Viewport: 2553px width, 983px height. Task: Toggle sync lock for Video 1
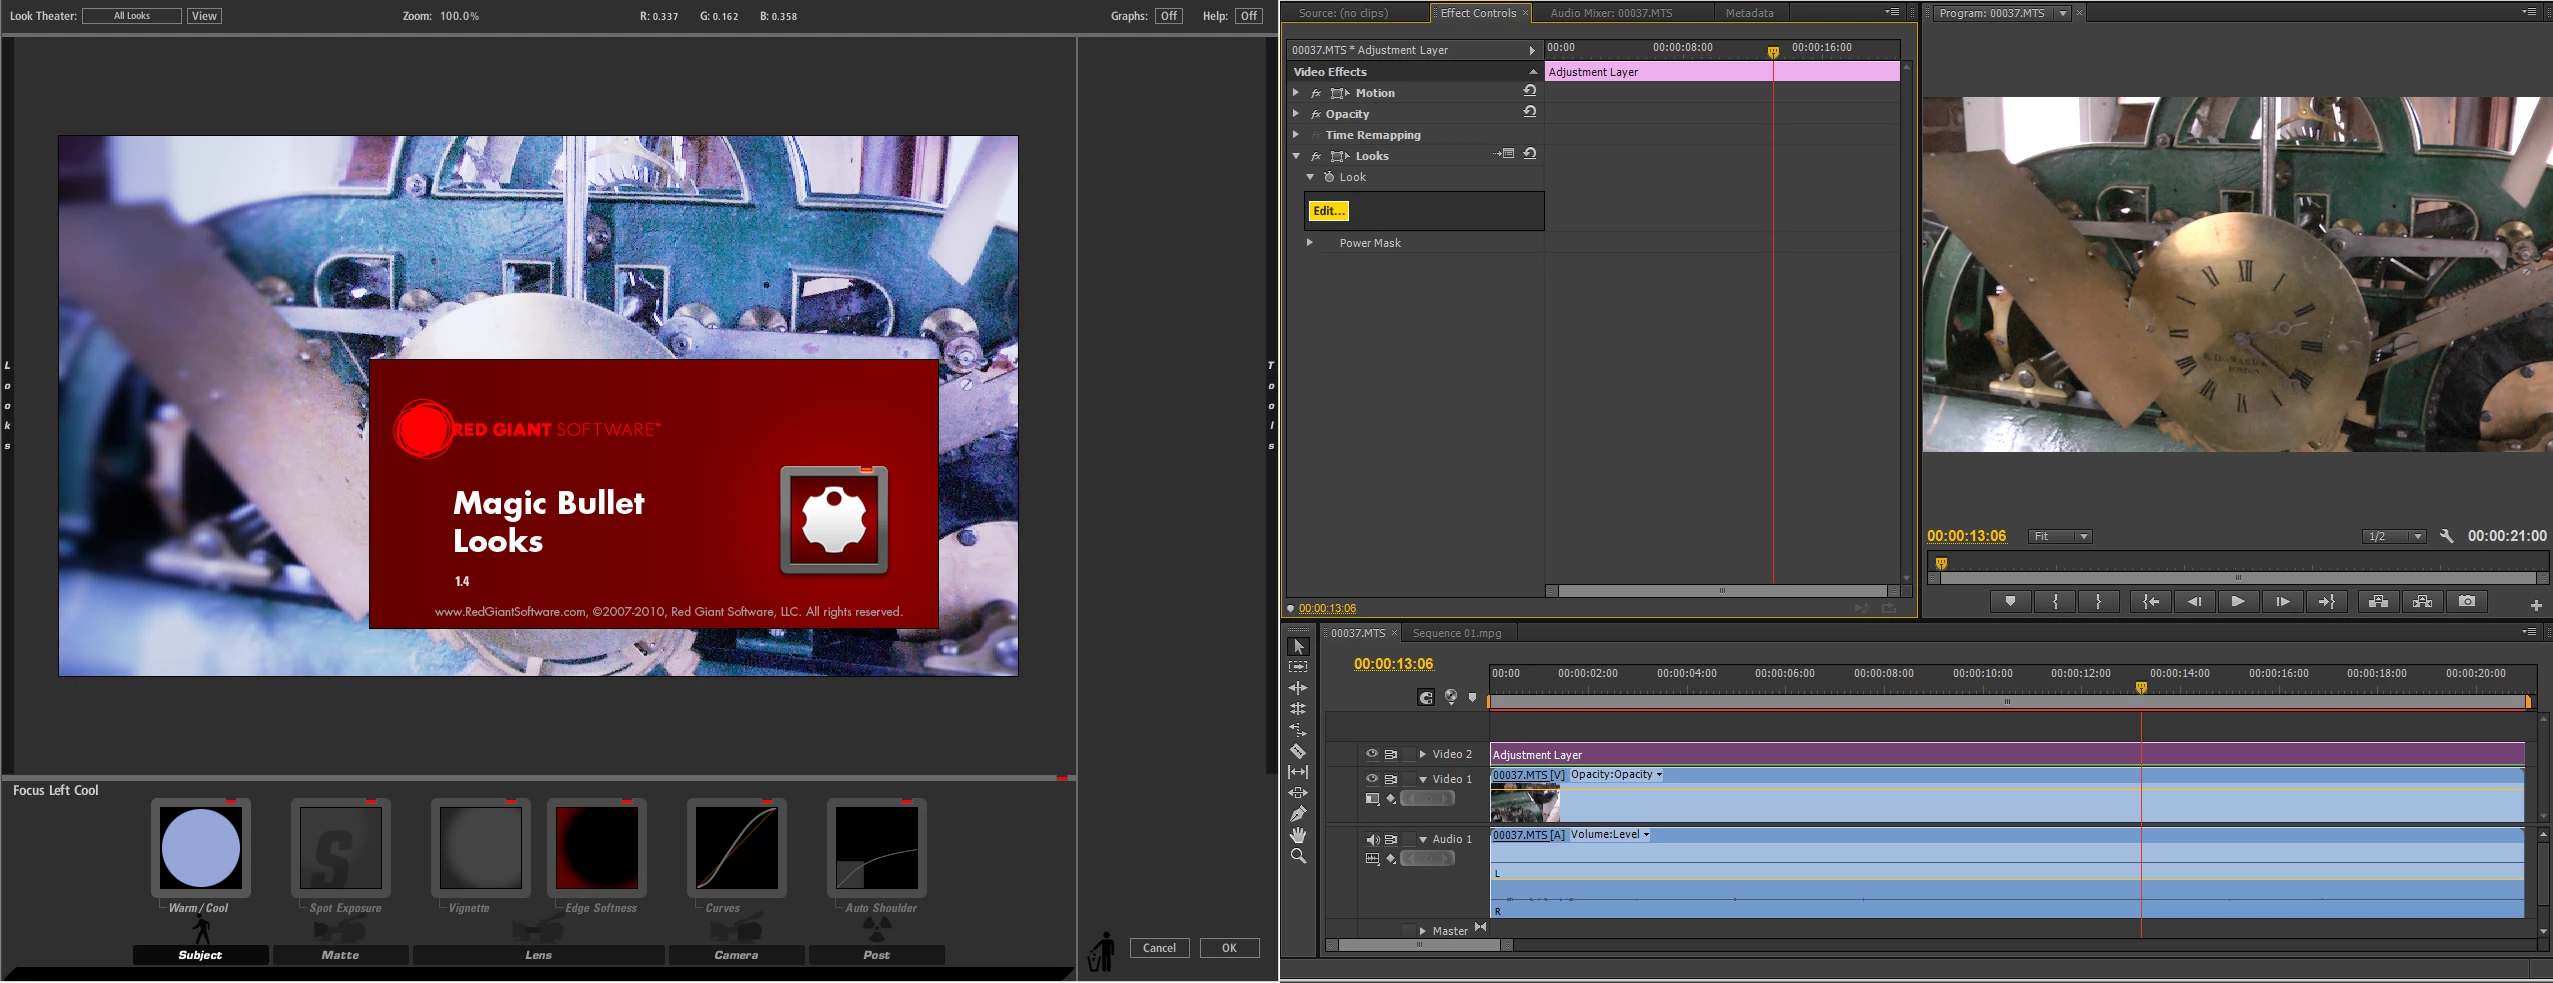click(x=1391, y=779)
